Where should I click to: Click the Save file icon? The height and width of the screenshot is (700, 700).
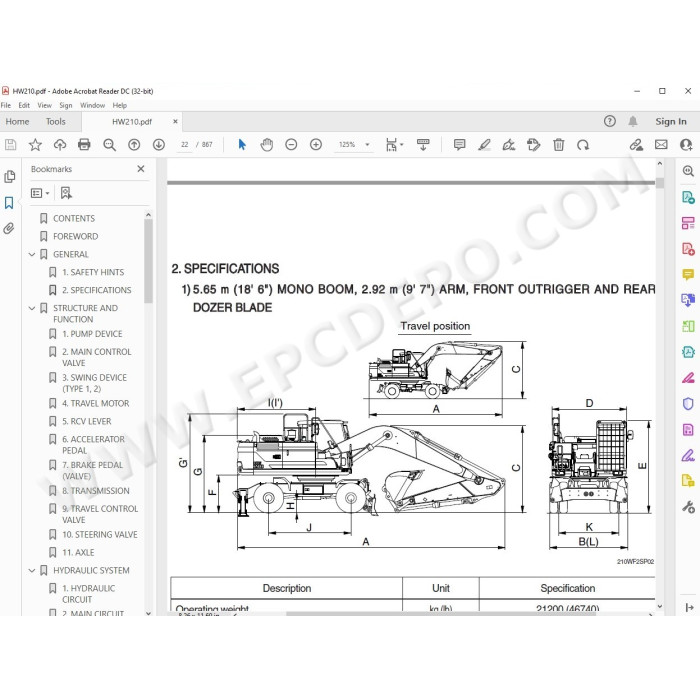[x=10, y=145]
